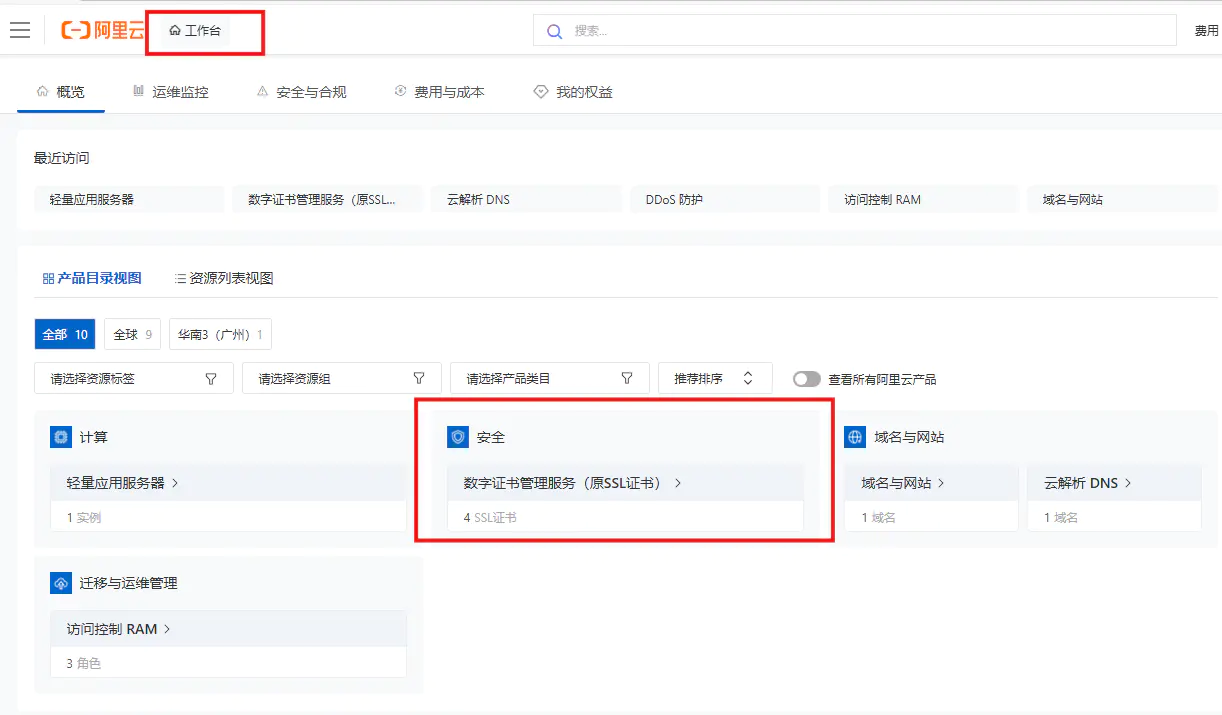Open the 费用与成本 tab
1222x715 pixels.
[439, 92]
